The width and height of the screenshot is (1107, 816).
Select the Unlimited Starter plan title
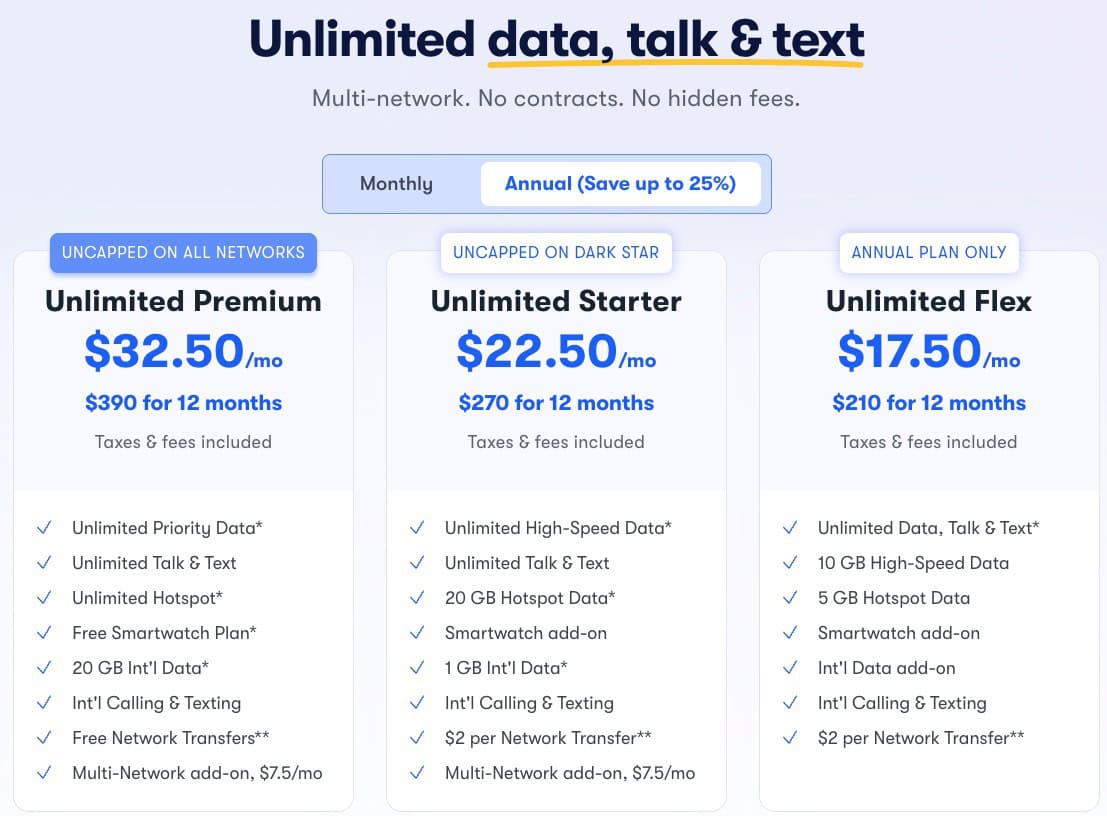(x=556, y=301)
